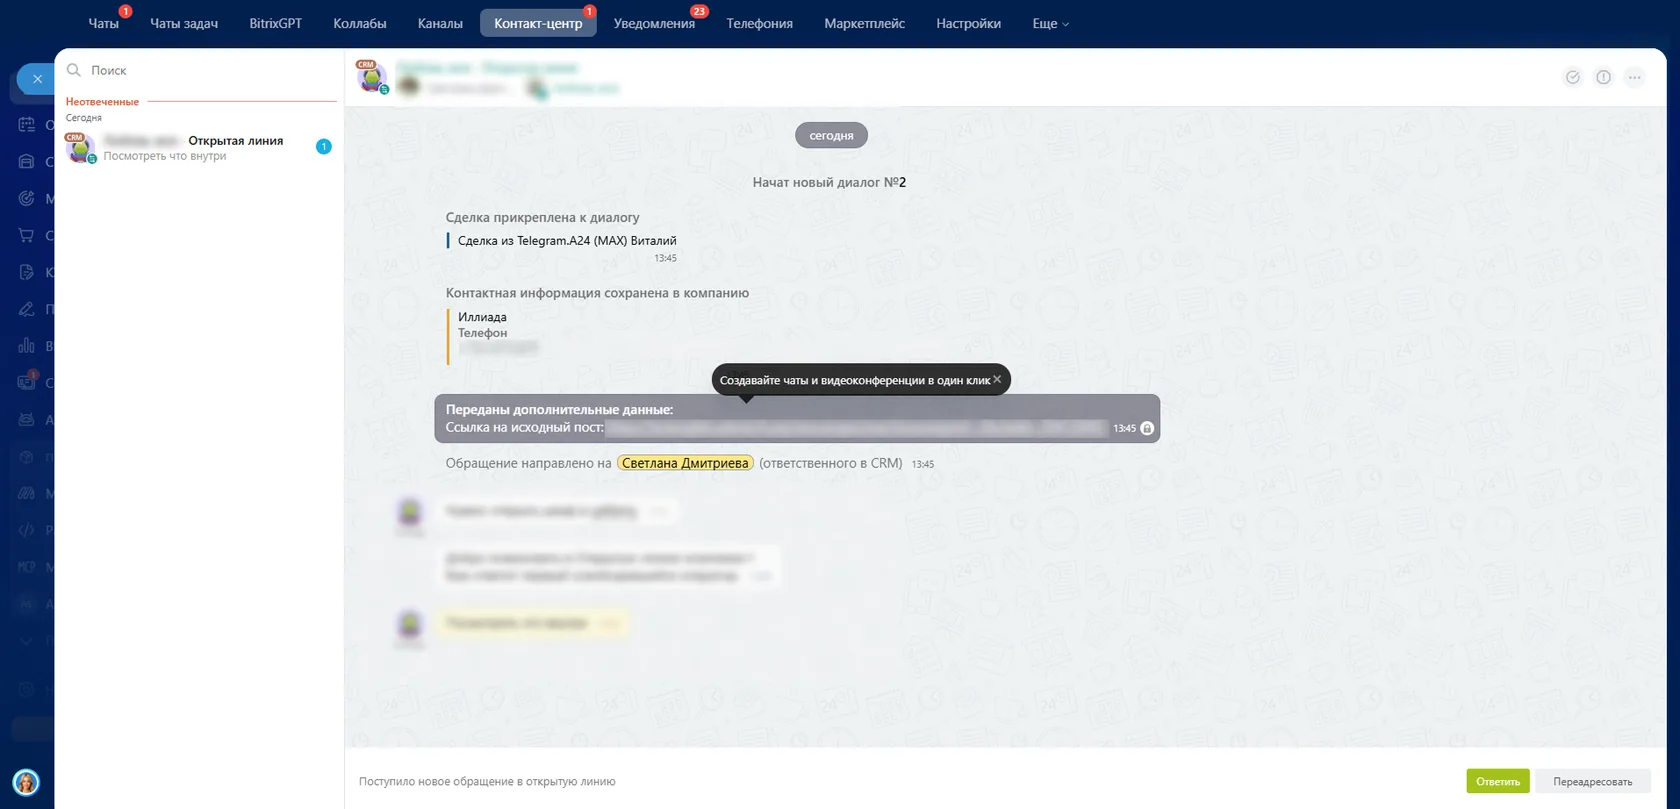Open the target icon in left sidebar
The height and width of the screenshot is (809, 1680).
click(26, 198)
